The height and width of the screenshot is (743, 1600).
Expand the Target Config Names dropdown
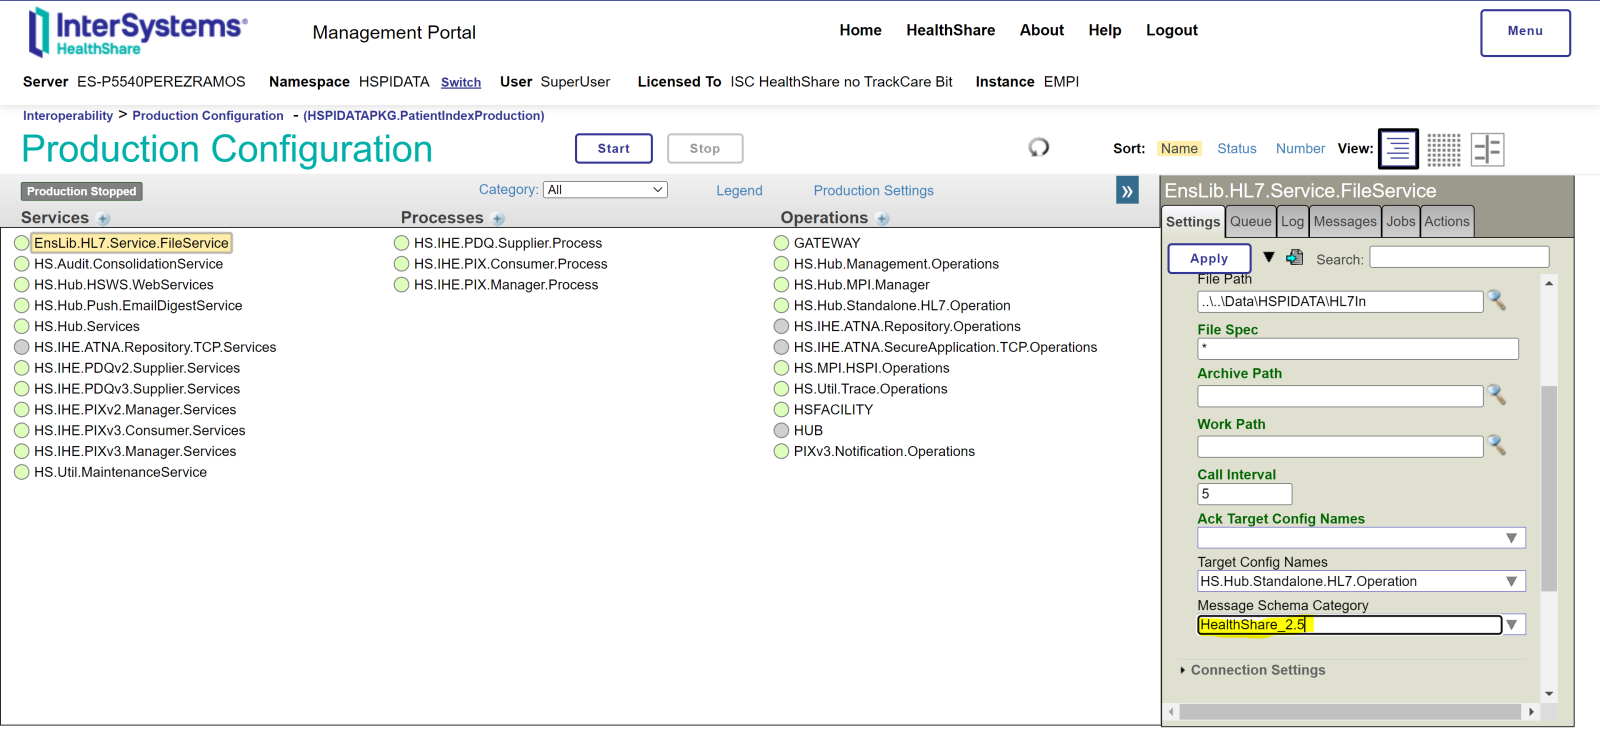coord(1511,581)
